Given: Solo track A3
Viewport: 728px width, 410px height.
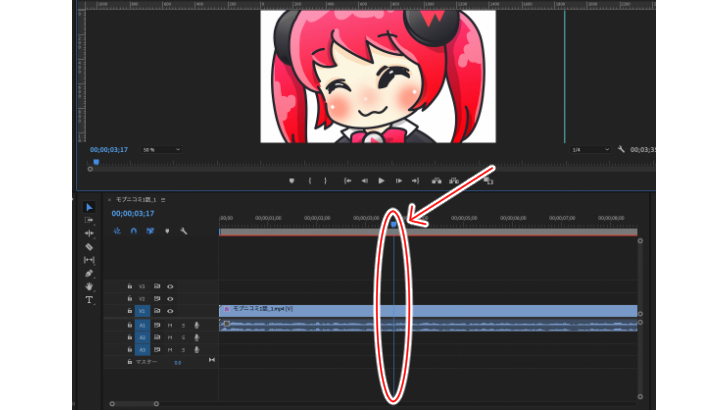Looking at the screenshot, I should click(183, 350).
